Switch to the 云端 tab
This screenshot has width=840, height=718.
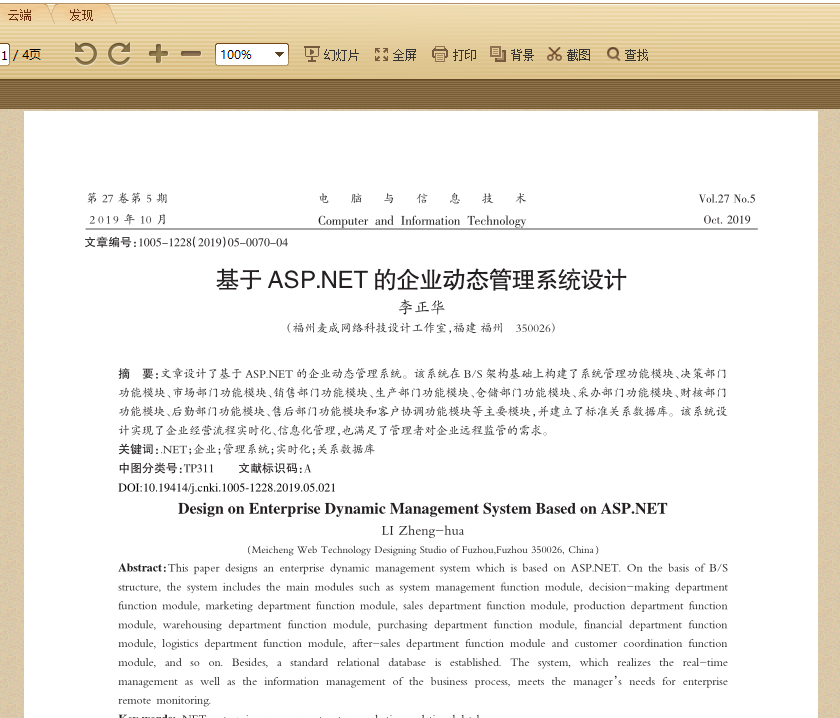tap(20, 14)
